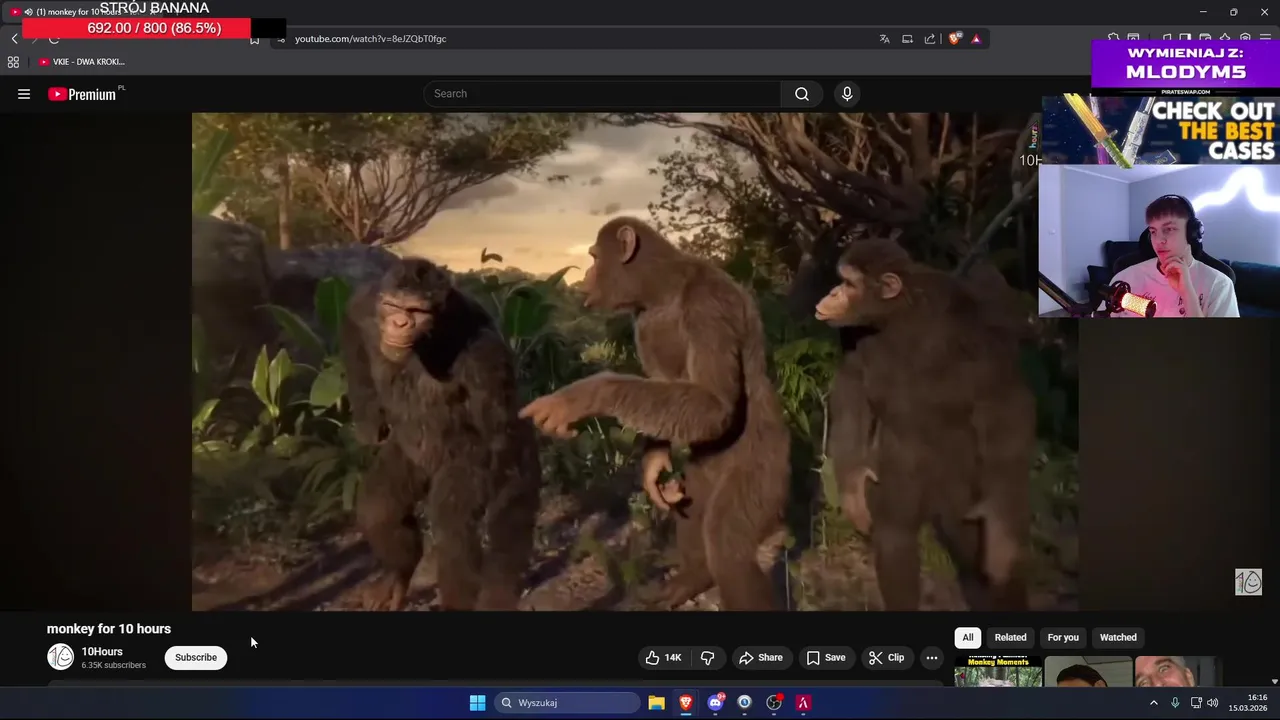Select the Related filter chip
This screenshot has width=1280, height=720.
pos(1010,637)
